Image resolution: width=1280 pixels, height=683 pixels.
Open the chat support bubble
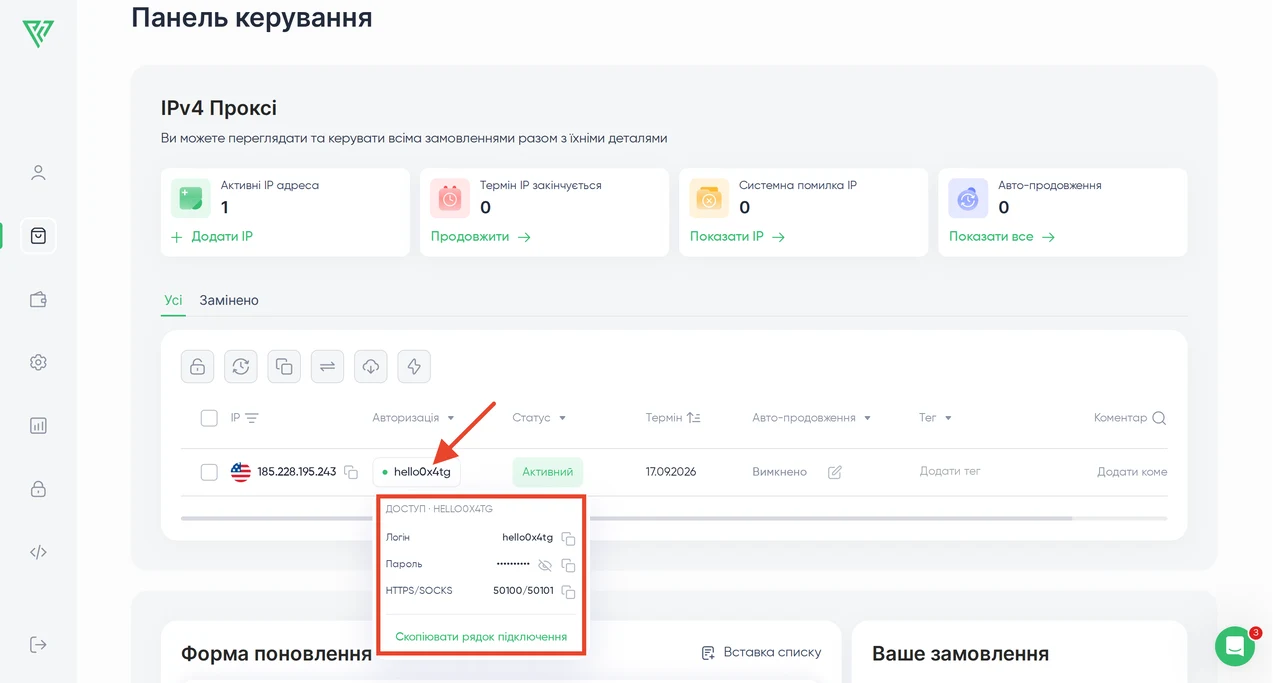(x=1235, y=646)
